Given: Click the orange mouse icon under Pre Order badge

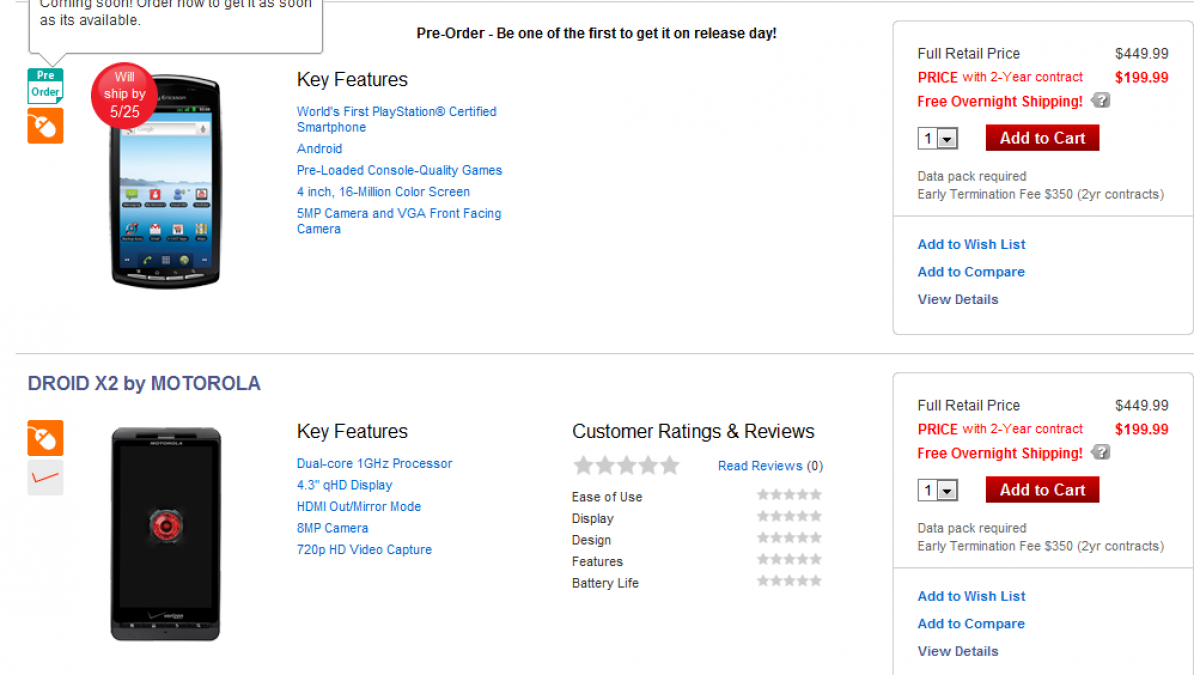Looking at the screenshot, I should pyautogui.click(x=45, y=126).
